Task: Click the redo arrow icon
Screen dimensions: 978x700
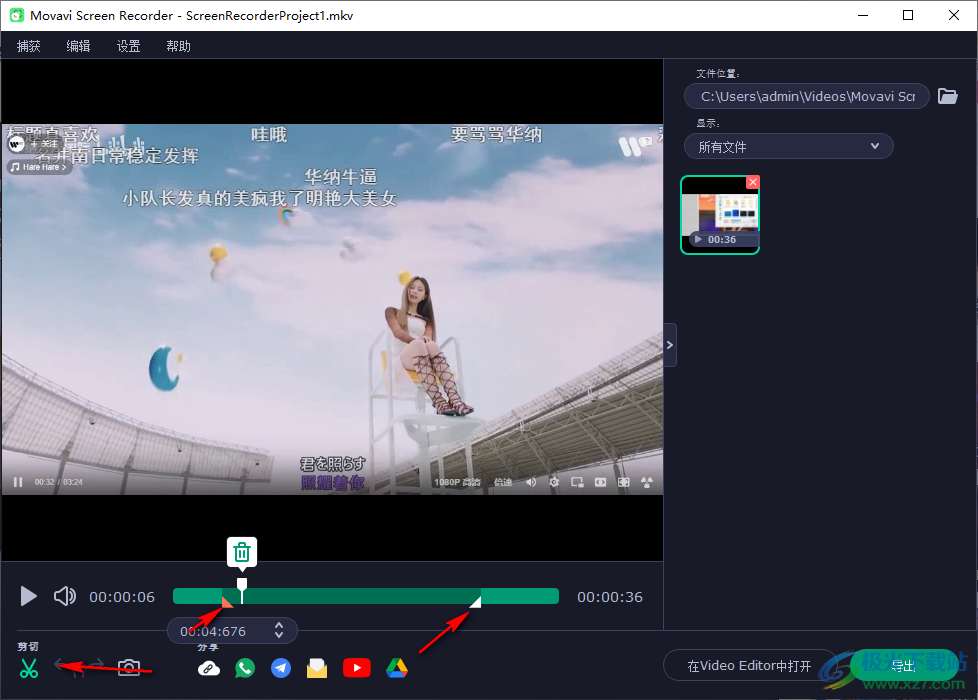Action: (x=95, y=665)
